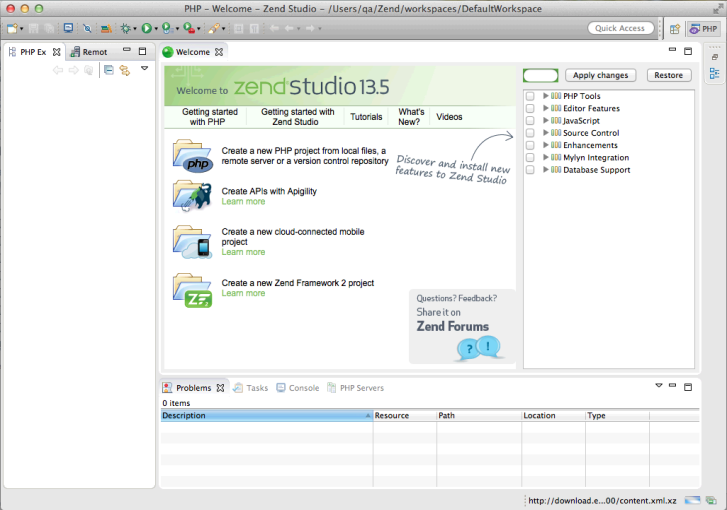Click the External Tools run icon
Image resolution: width=727 pixels, height=510 pixels.
[x=189, y=29]
